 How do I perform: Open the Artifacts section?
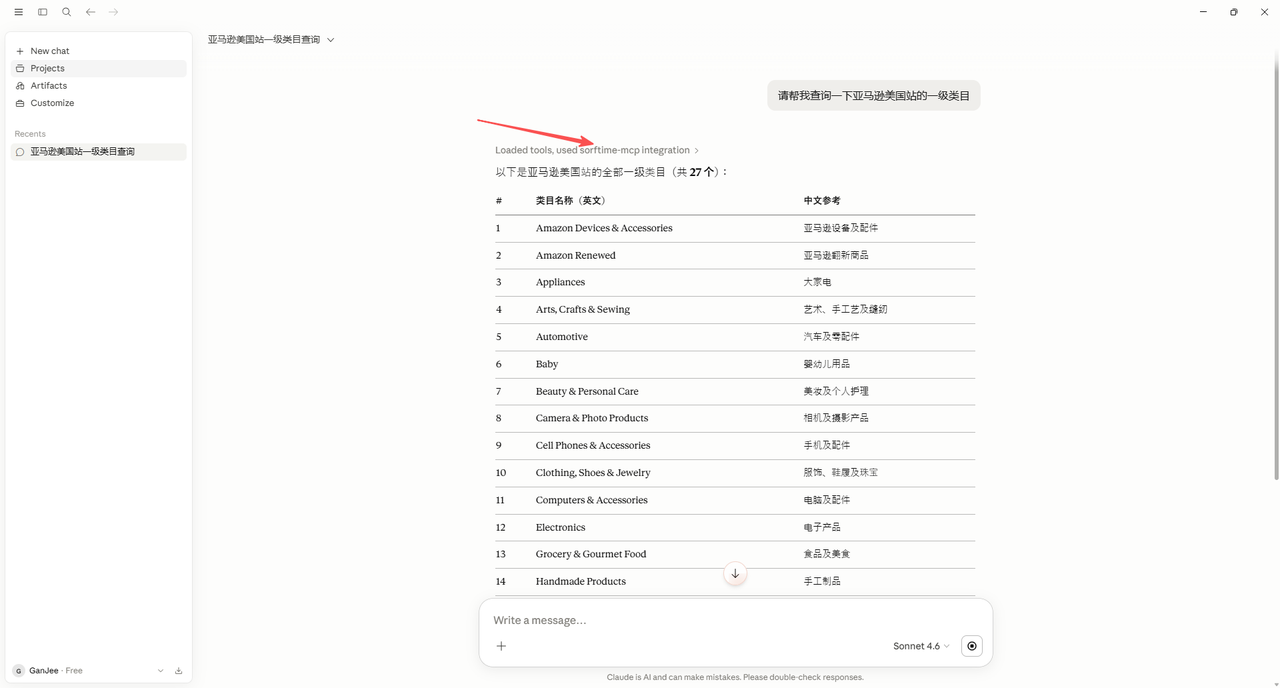point(98,86)
